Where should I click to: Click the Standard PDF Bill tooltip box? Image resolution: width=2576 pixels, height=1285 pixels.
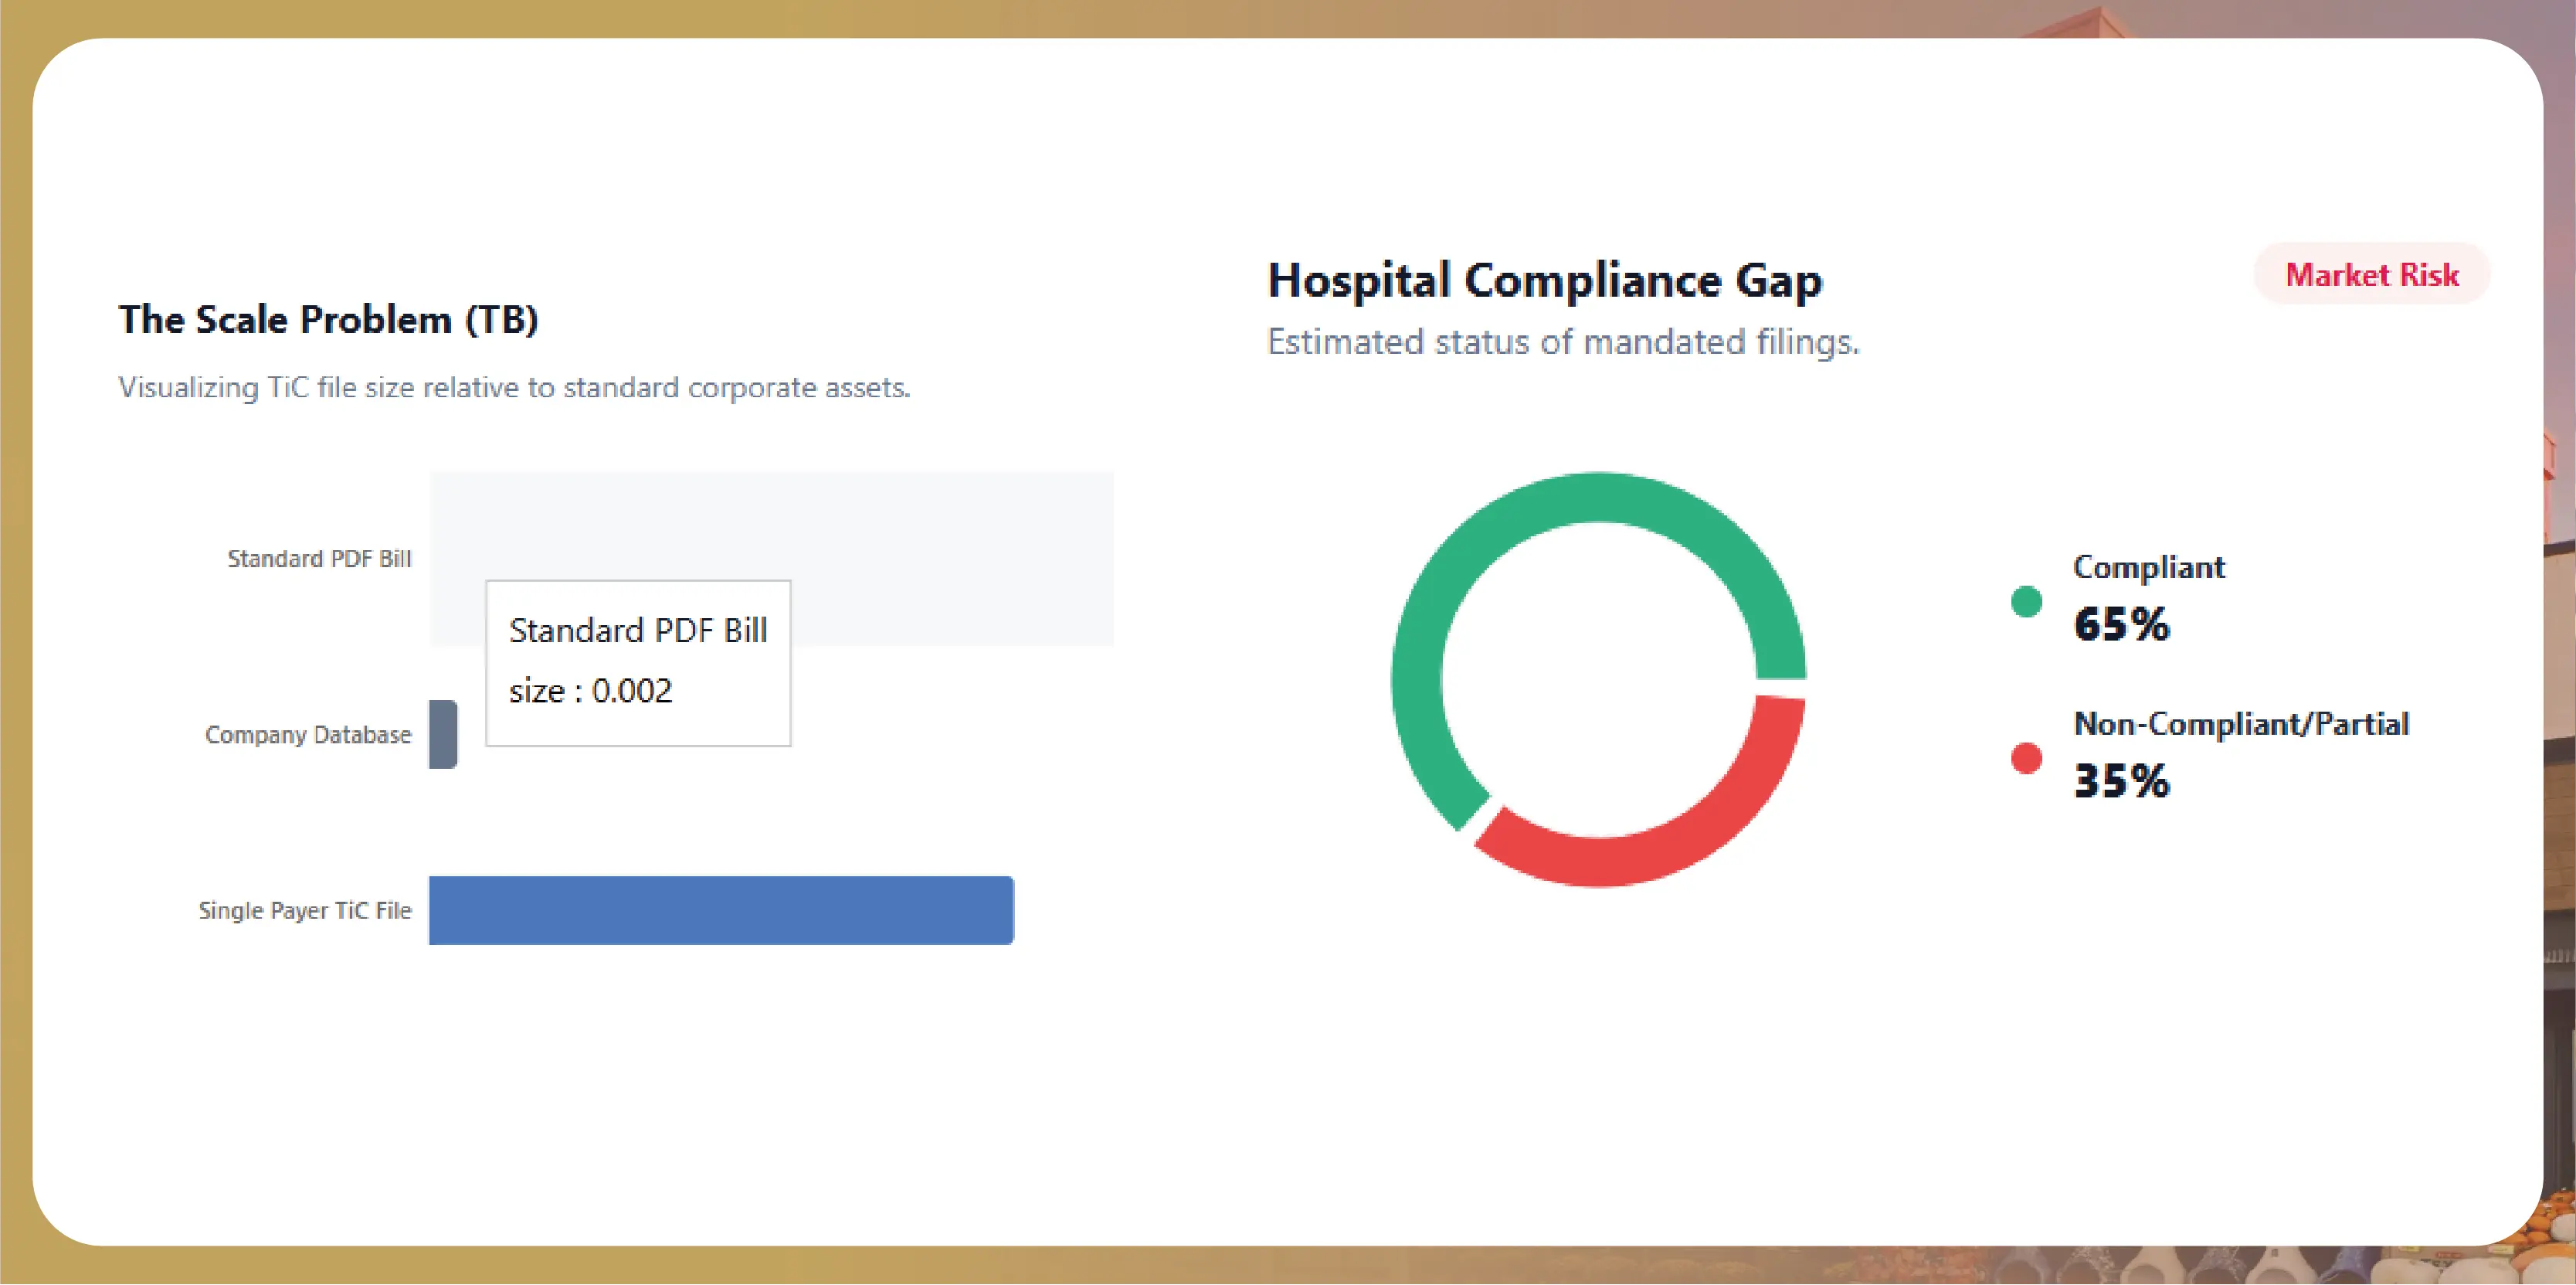coord(638,662)
